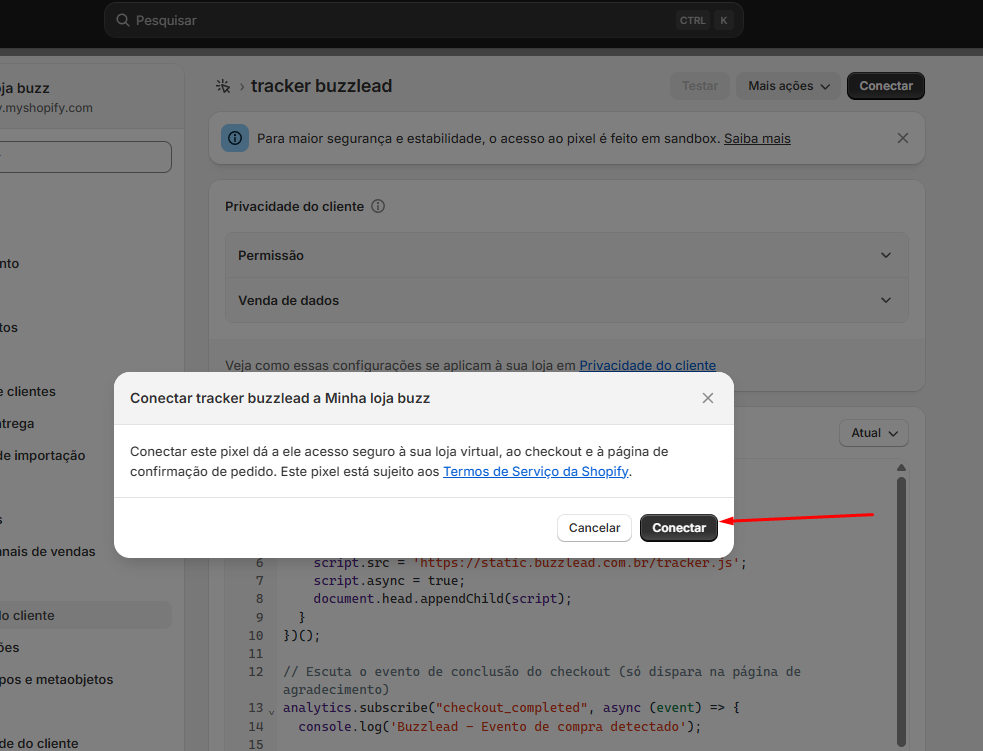Click info icon next to Privacidade do cliente
This screenshot has height=751, width=983.
coord(378,206)
